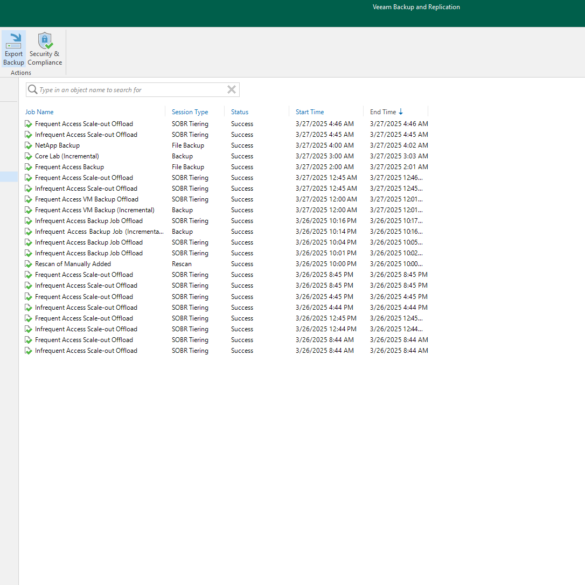Viewport: 585px width, 585px height.
Task: Select NetApp Backup job name
Action: click(57, 146)
